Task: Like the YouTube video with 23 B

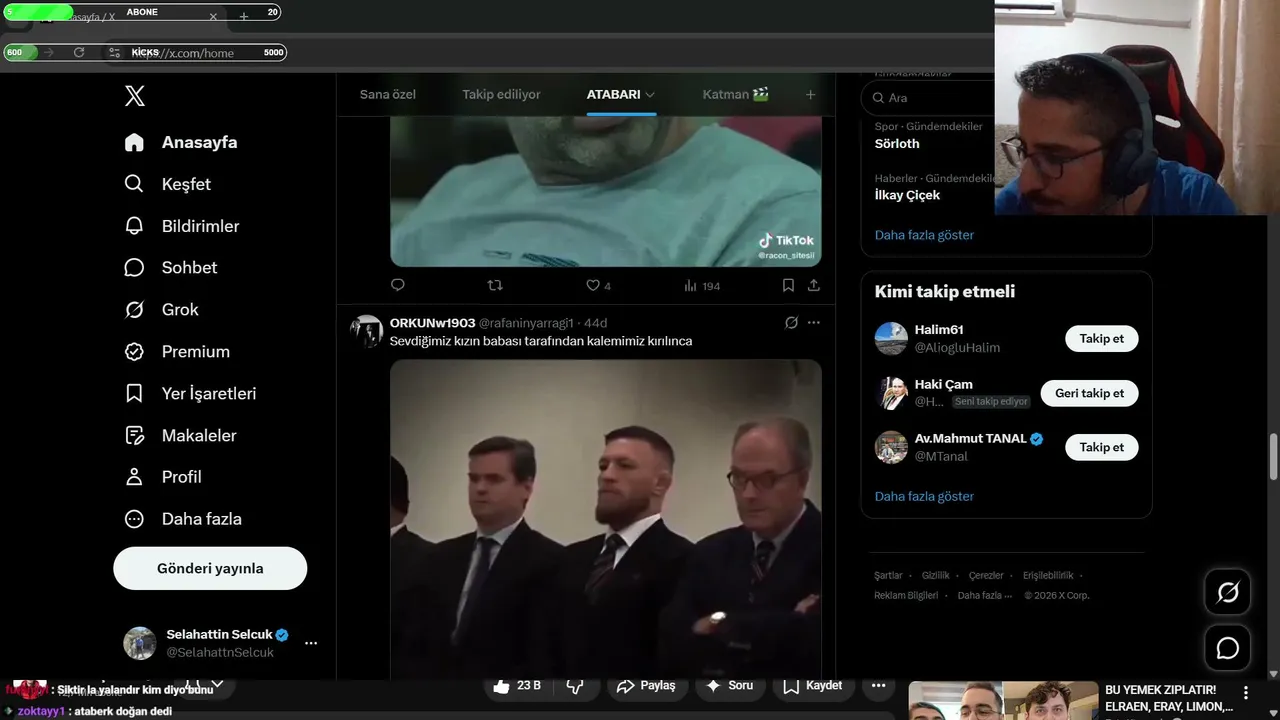Action: click(518, 686)
